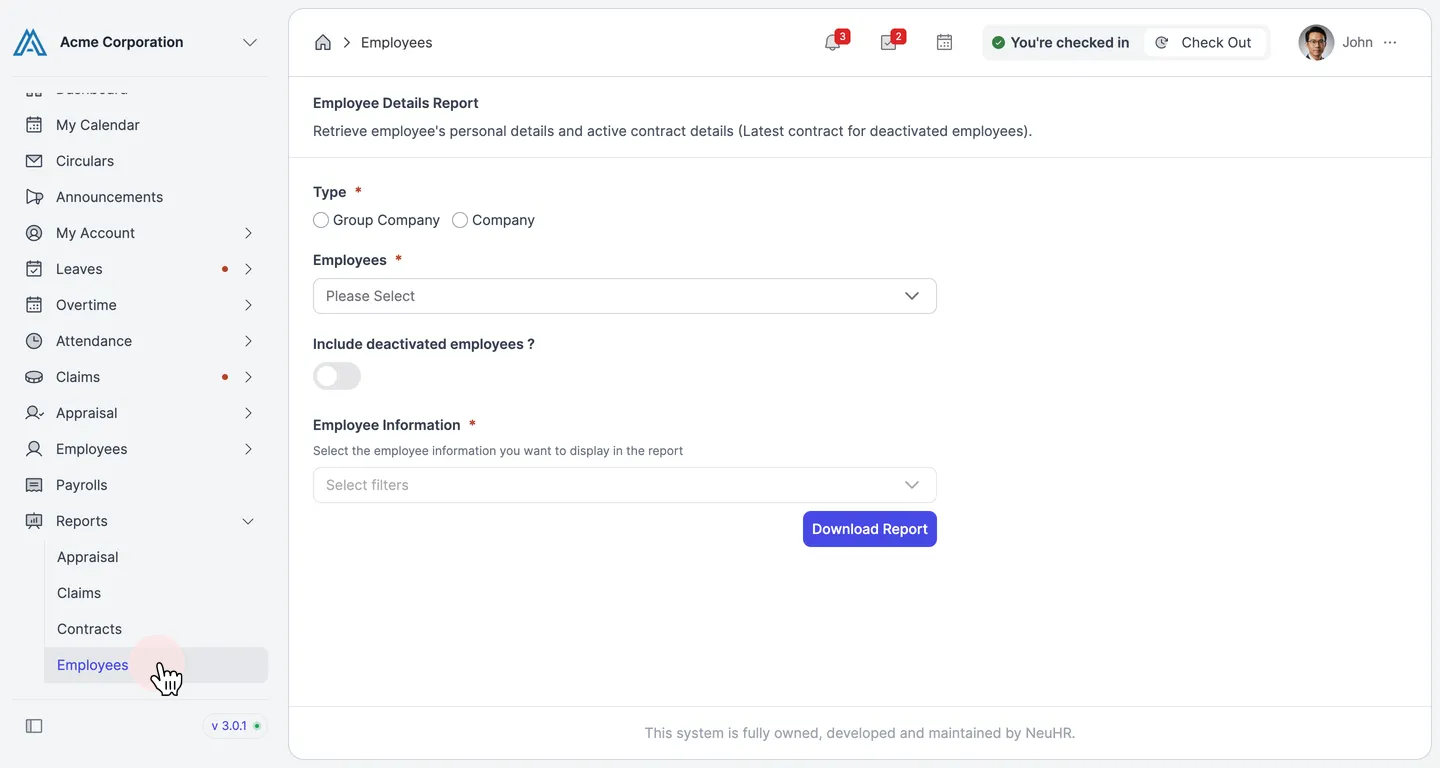This screenshot has width=1440, height=768.
Task: Open the calendar icon in top bar
Action: click(x=944, y=42)
